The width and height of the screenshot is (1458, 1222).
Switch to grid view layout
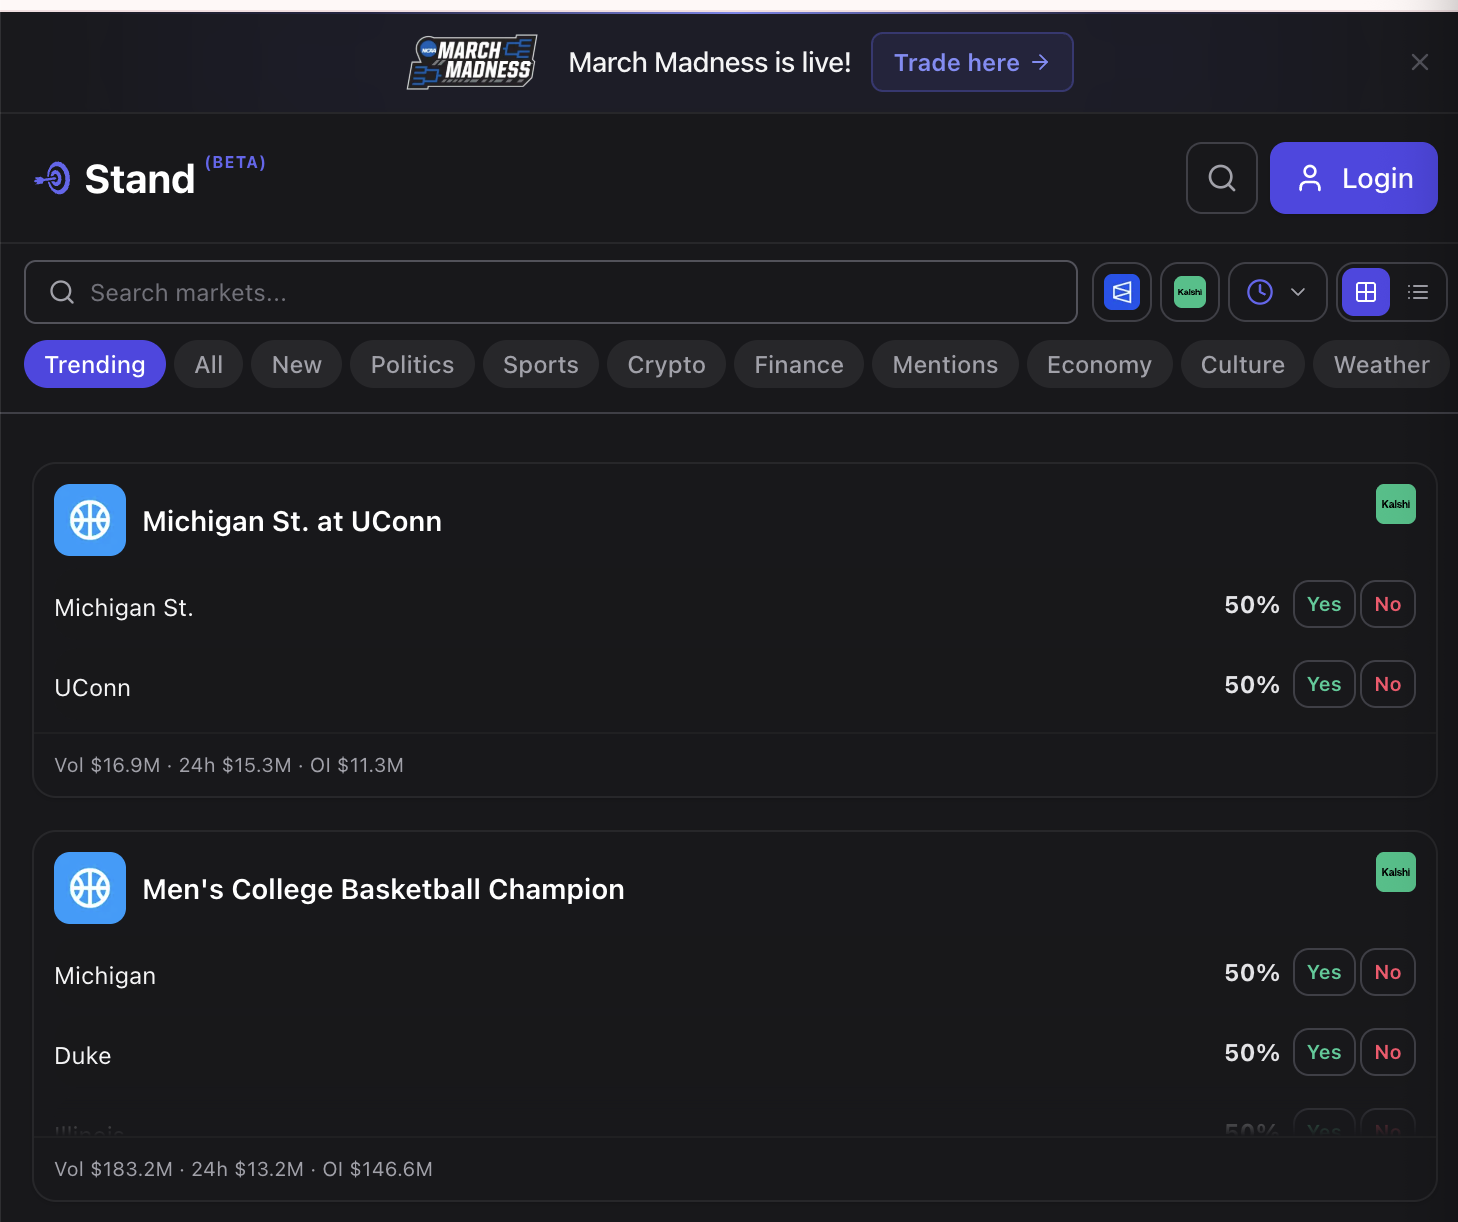1365,292
